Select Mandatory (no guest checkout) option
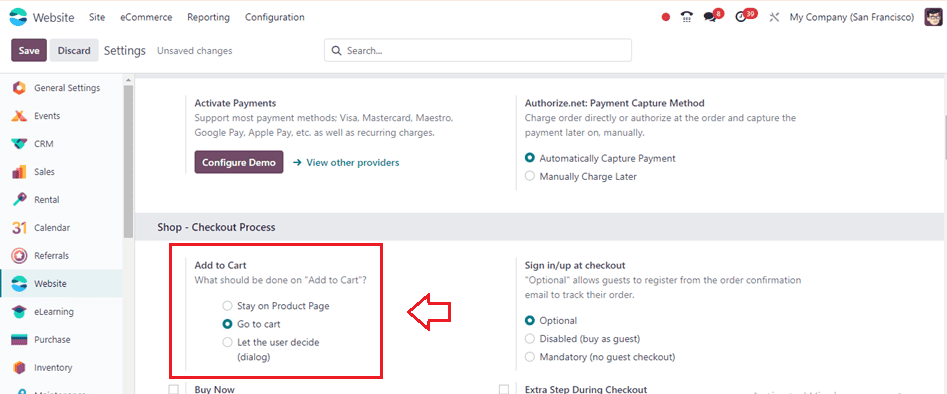Image resolution: width=947 pixels, height=394 pixels. click(530, 357)
